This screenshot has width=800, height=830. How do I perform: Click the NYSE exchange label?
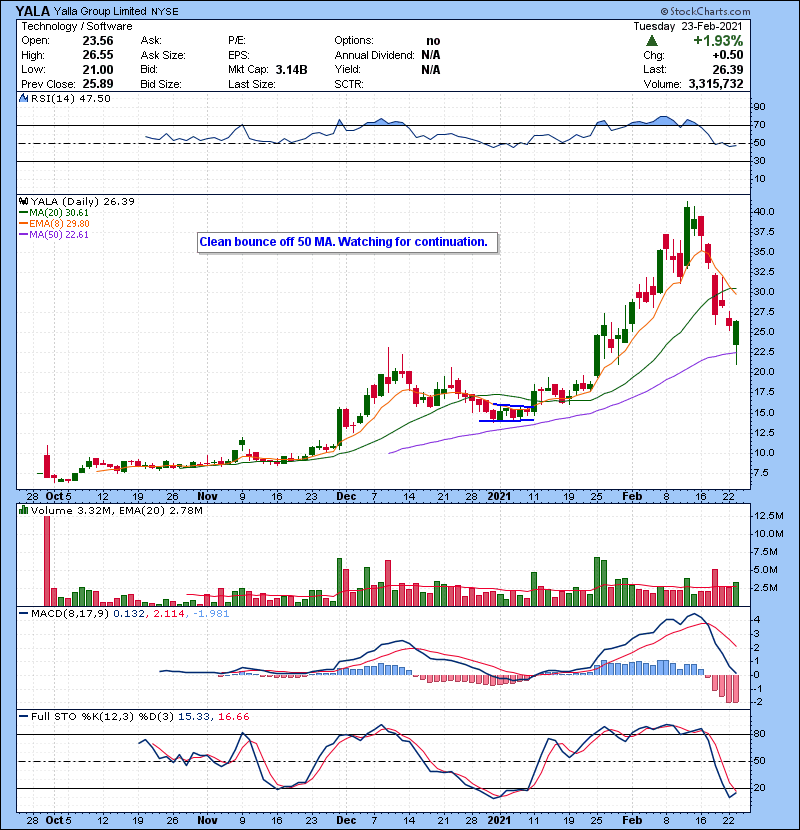(x=165, y=11)
